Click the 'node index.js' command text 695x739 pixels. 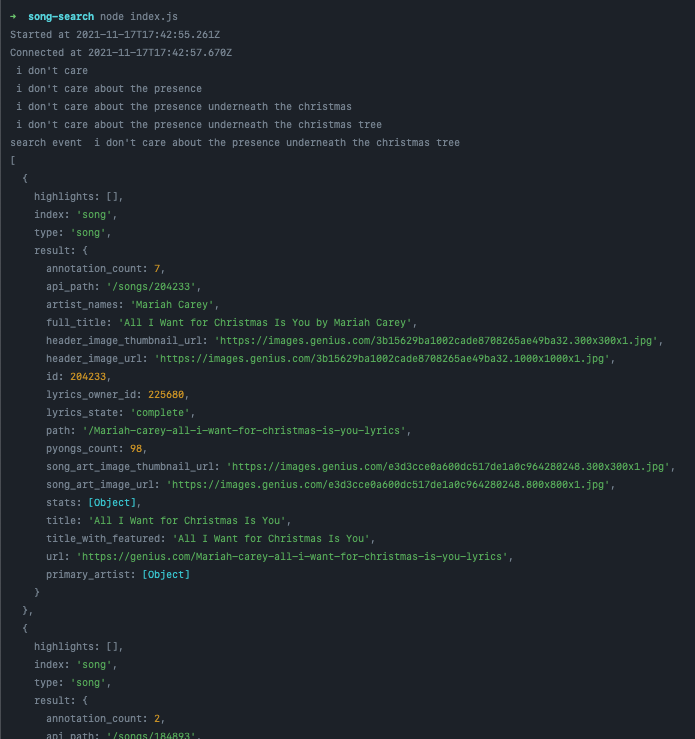[x=139, y=16]
